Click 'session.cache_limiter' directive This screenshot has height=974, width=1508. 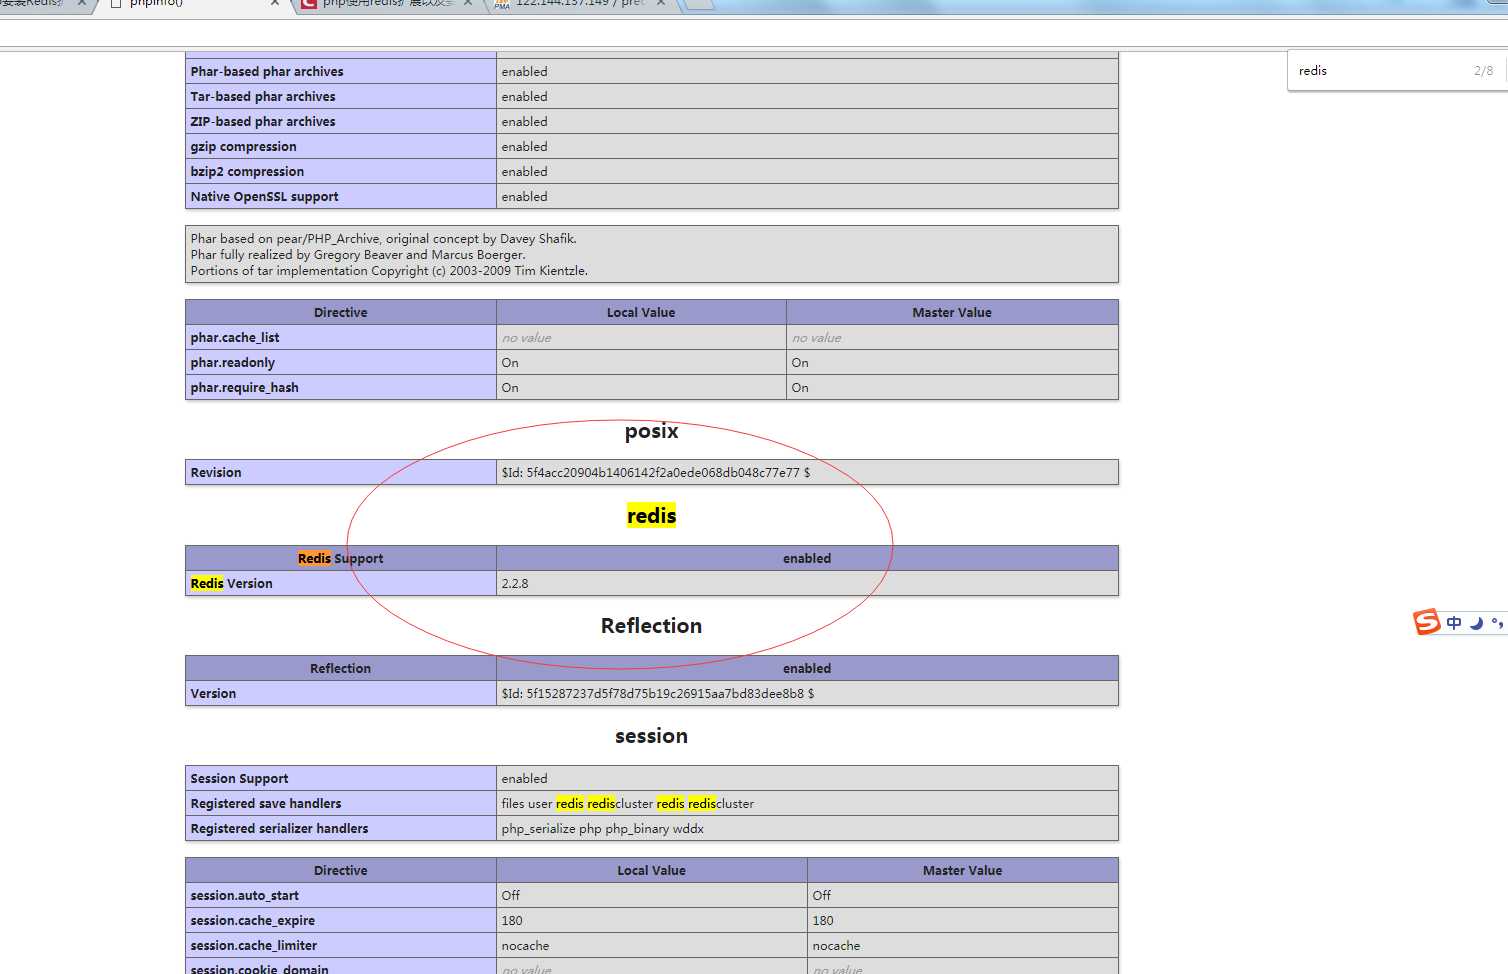pos(254,945)
